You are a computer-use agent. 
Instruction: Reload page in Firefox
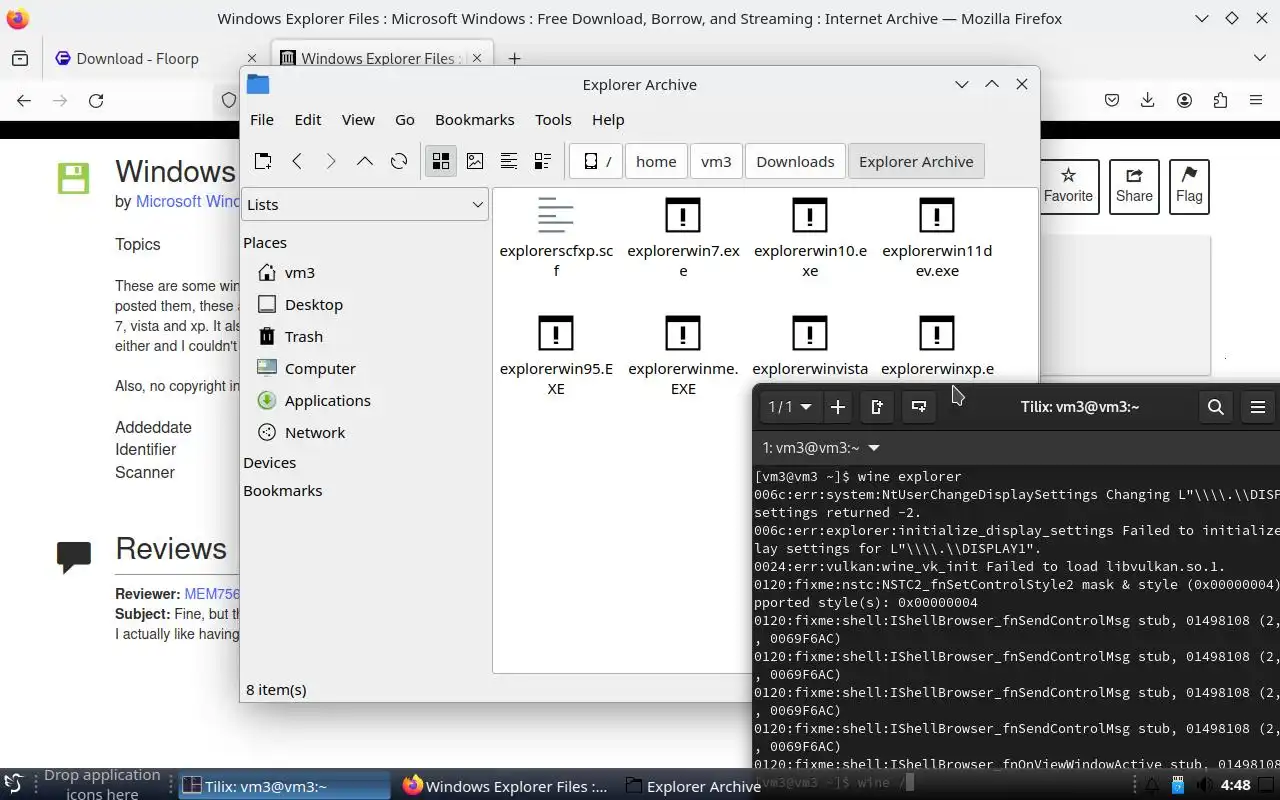[x=96, y=100]
